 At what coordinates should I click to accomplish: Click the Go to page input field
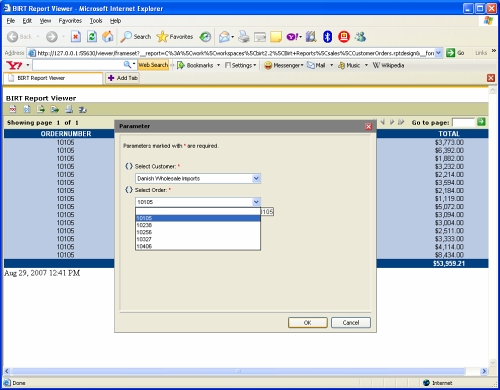click(x=463, y=122)
